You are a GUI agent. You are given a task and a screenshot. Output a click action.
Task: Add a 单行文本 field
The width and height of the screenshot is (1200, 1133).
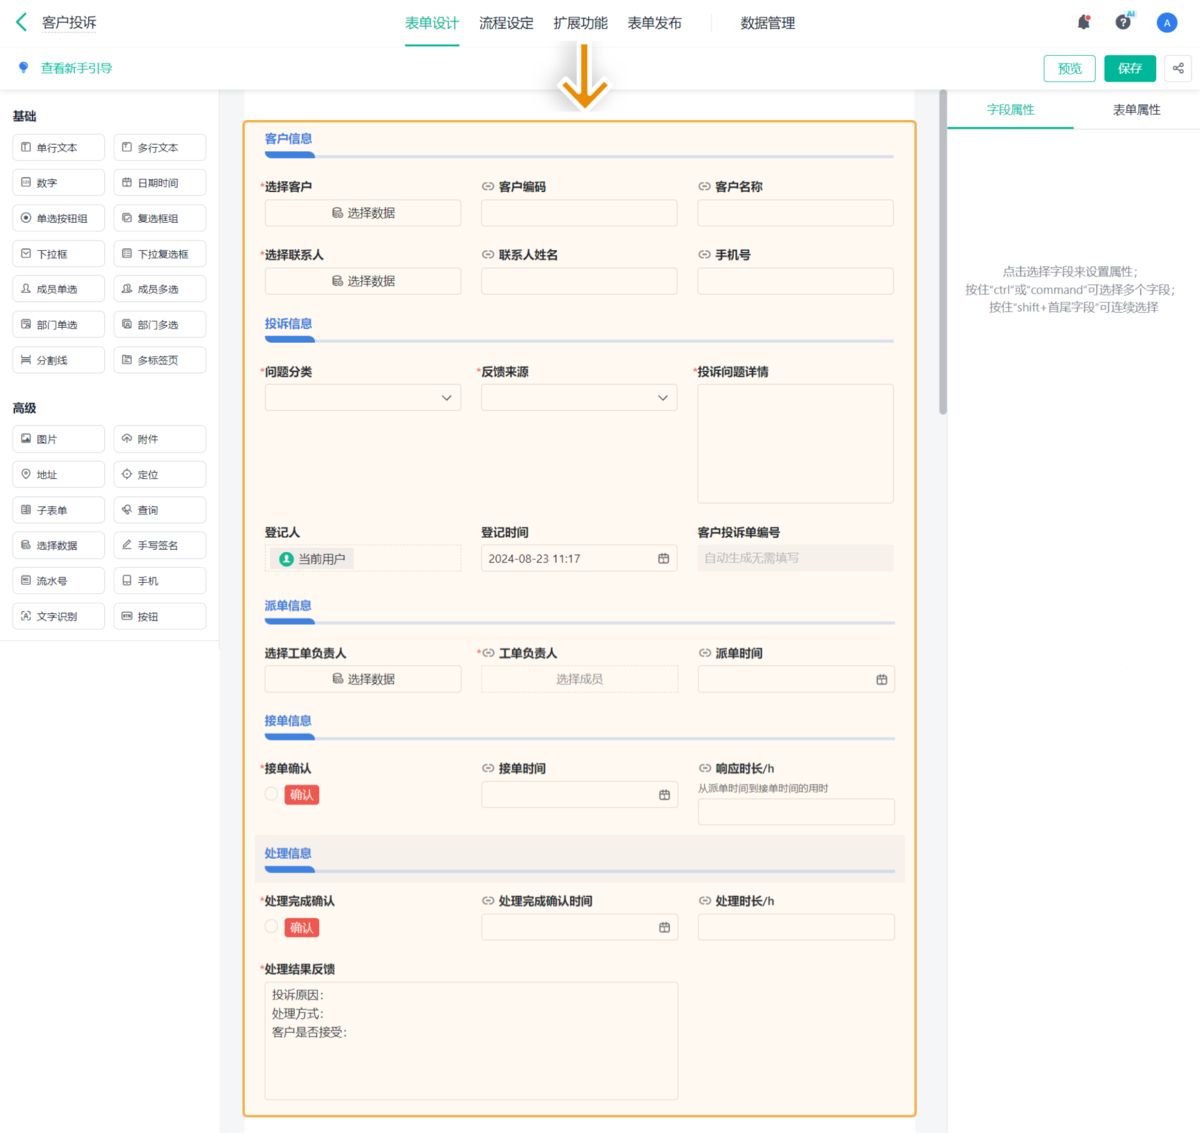[x=59, y=148]
